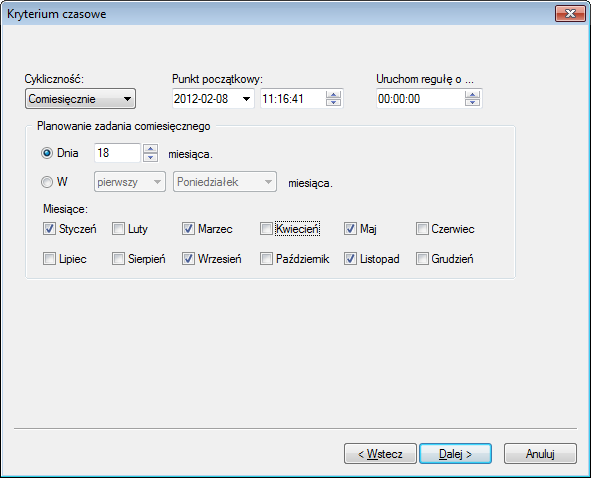591x478 pixels.
Task: Select the Dnia radio button
Action: pyautogui.click(x=47, y=153)
